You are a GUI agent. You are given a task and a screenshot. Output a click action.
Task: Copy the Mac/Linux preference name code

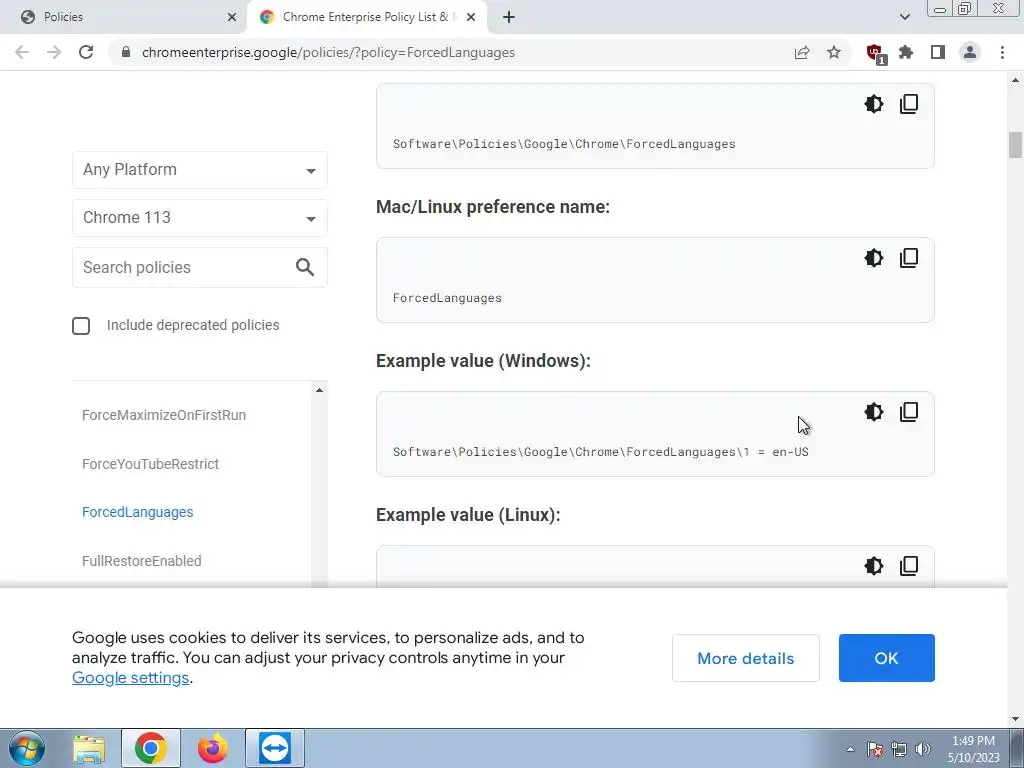point(909,258)
